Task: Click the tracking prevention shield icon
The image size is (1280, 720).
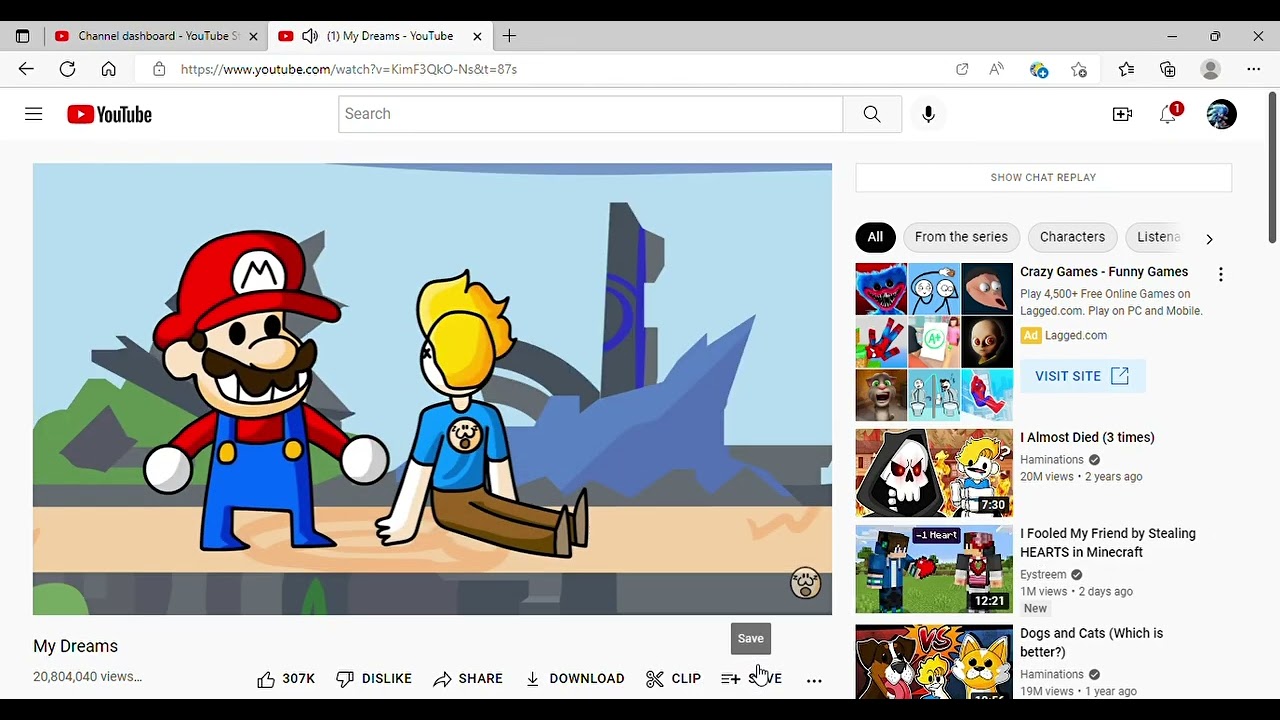Action: (1039, 69)
